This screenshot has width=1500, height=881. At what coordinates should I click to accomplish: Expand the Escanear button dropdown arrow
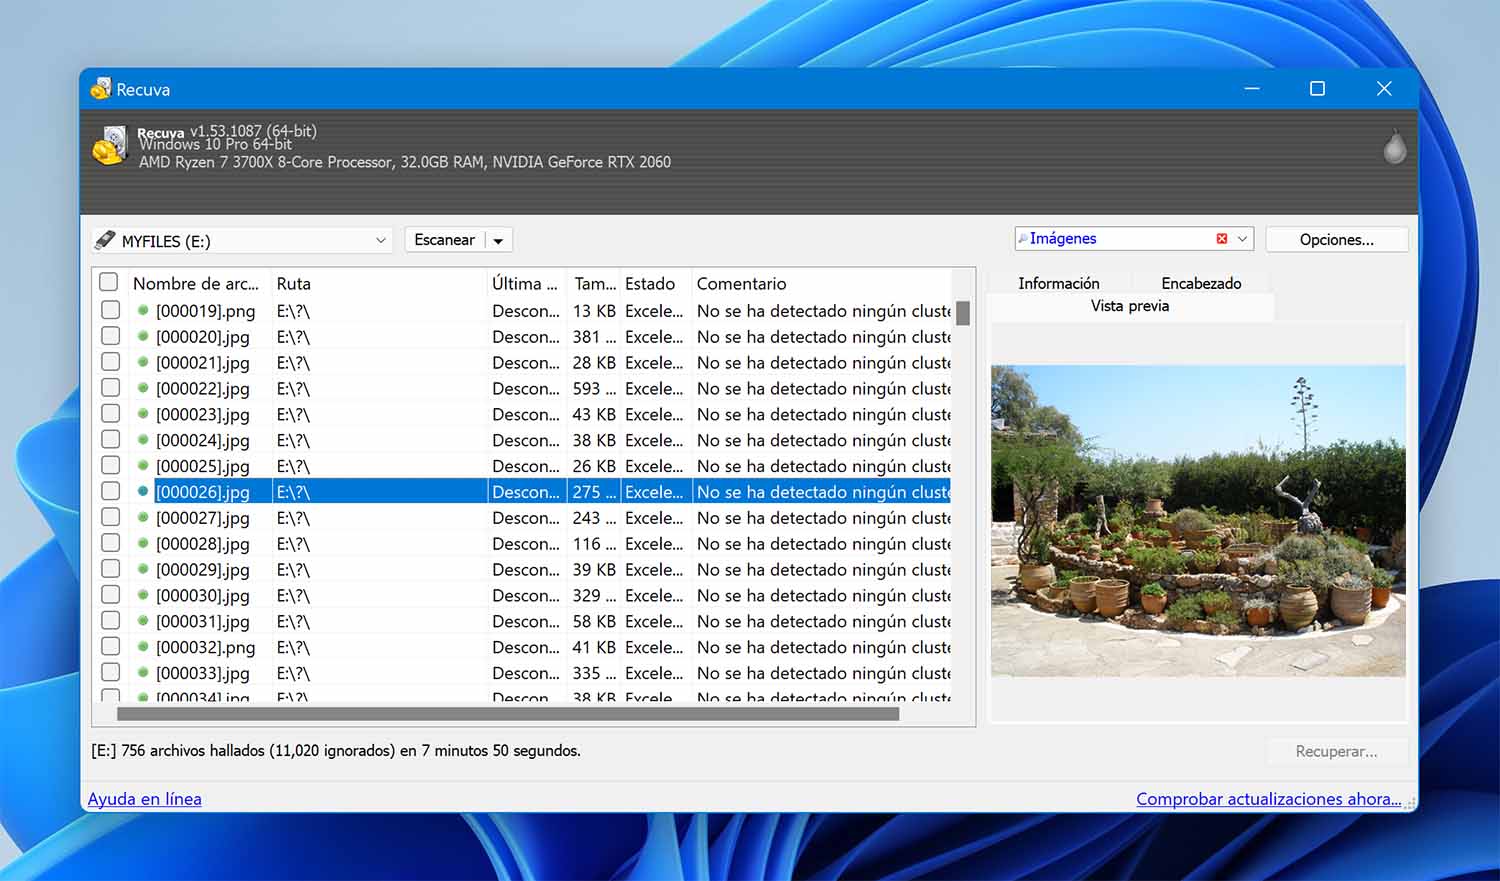click(498, 240)
